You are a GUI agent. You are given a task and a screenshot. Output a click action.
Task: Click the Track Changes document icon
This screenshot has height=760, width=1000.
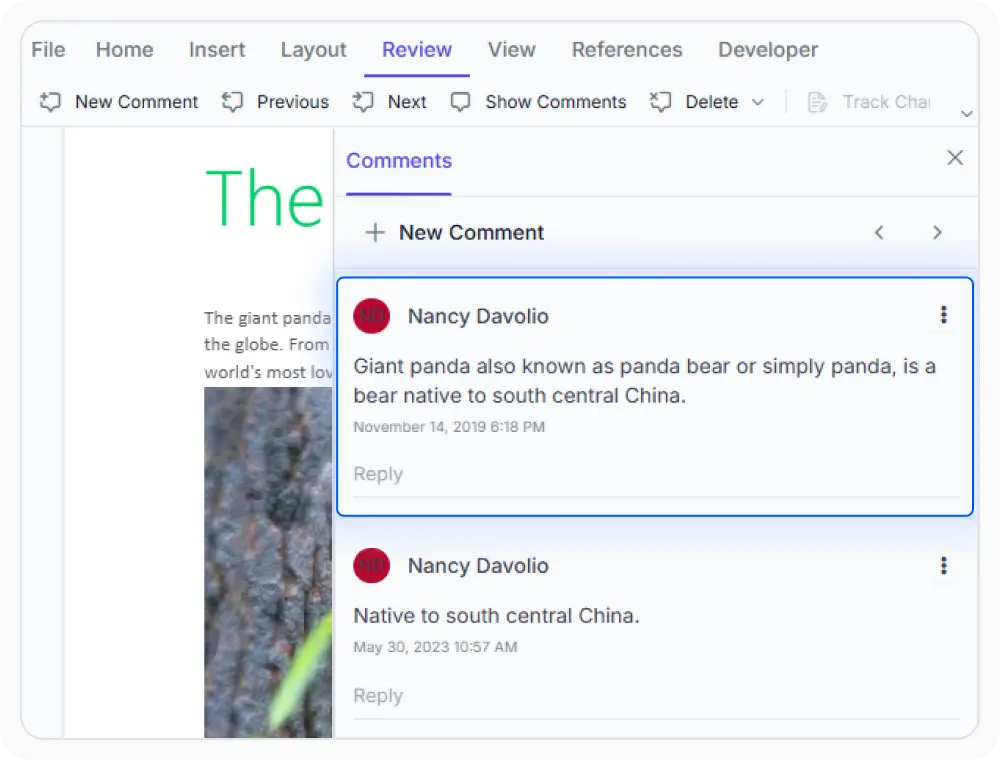pos(817,102)
